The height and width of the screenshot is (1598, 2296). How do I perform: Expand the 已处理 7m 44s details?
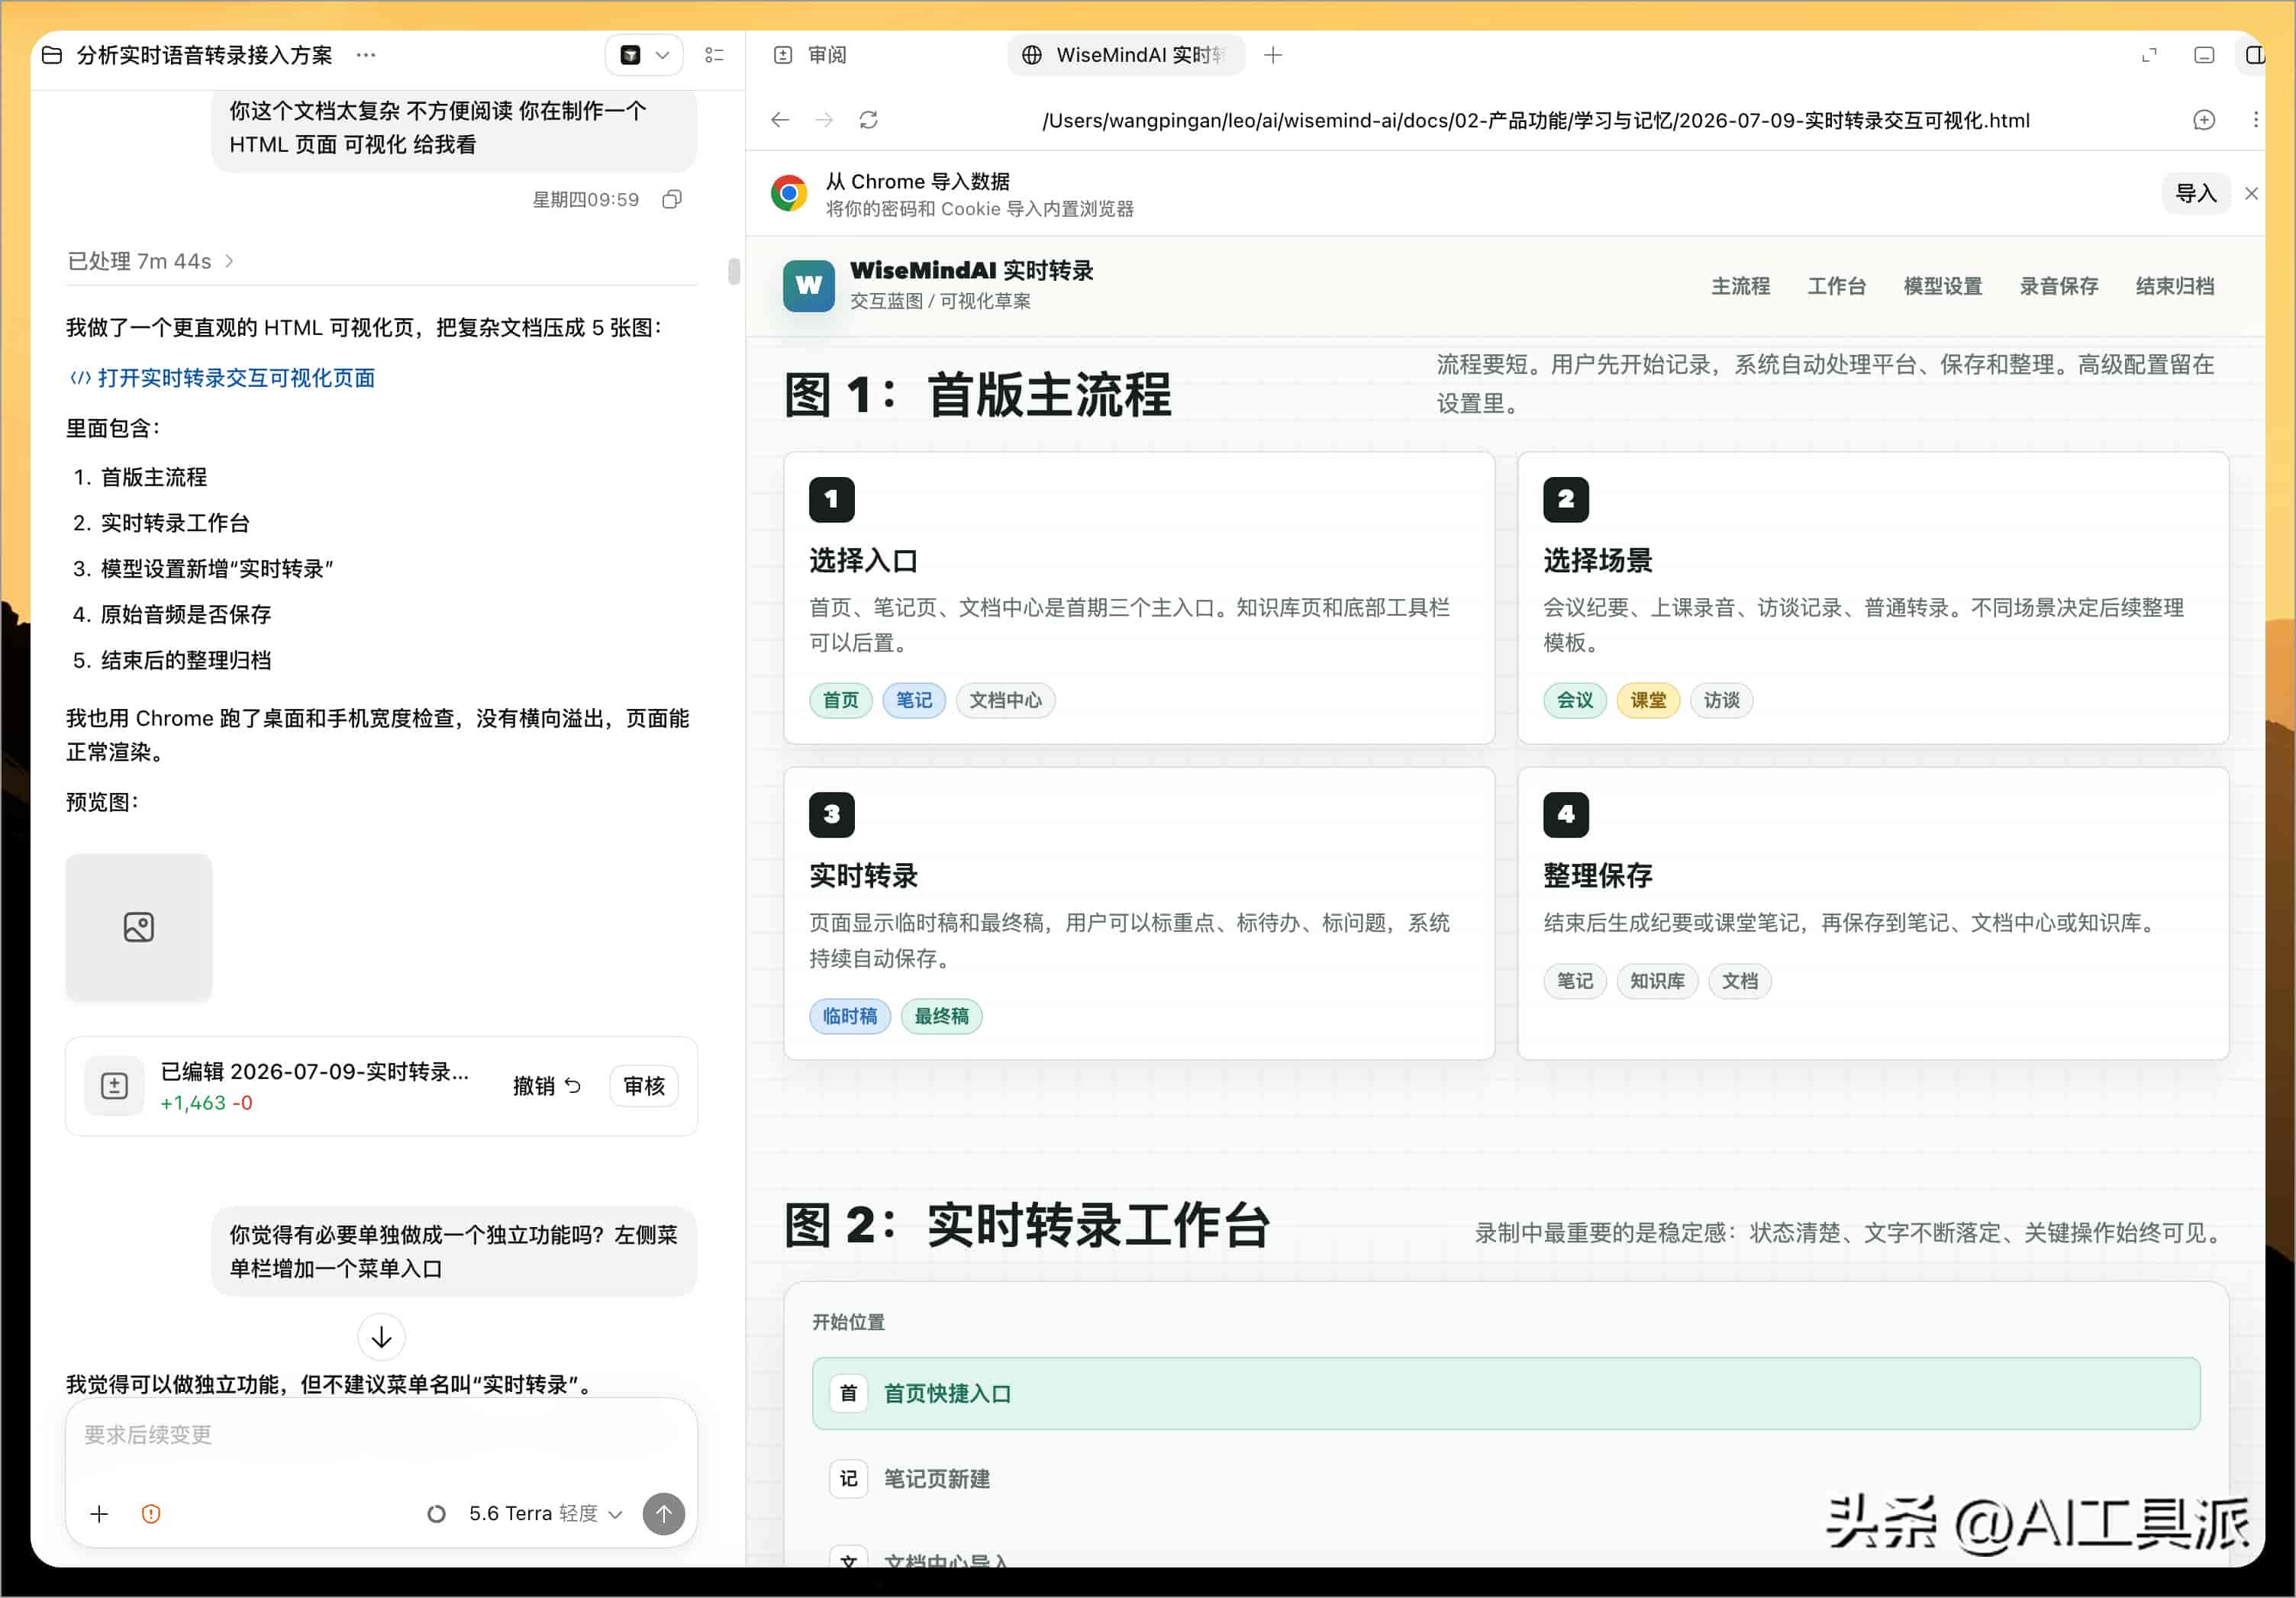pyautogui.click(x=150, y=261)
